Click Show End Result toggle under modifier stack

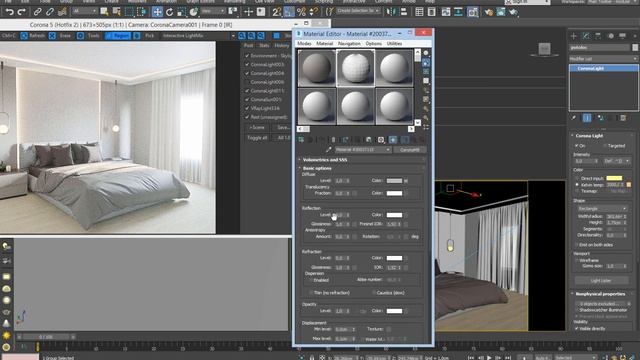587,118
